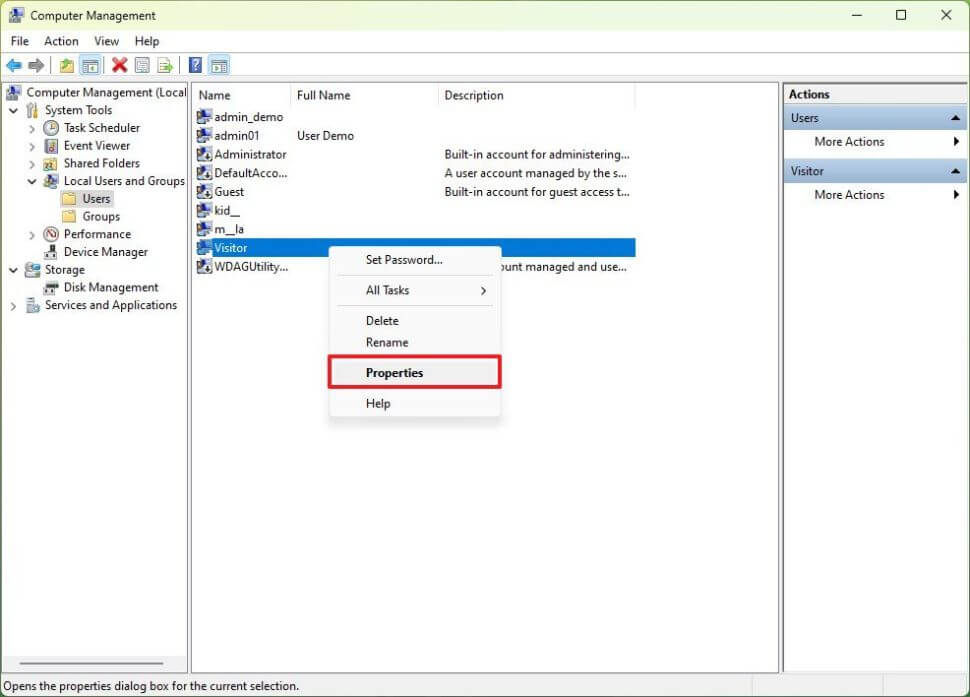Collapse the Users section in Actions pane
Screen dimensions: 970x697
point(956,117)
